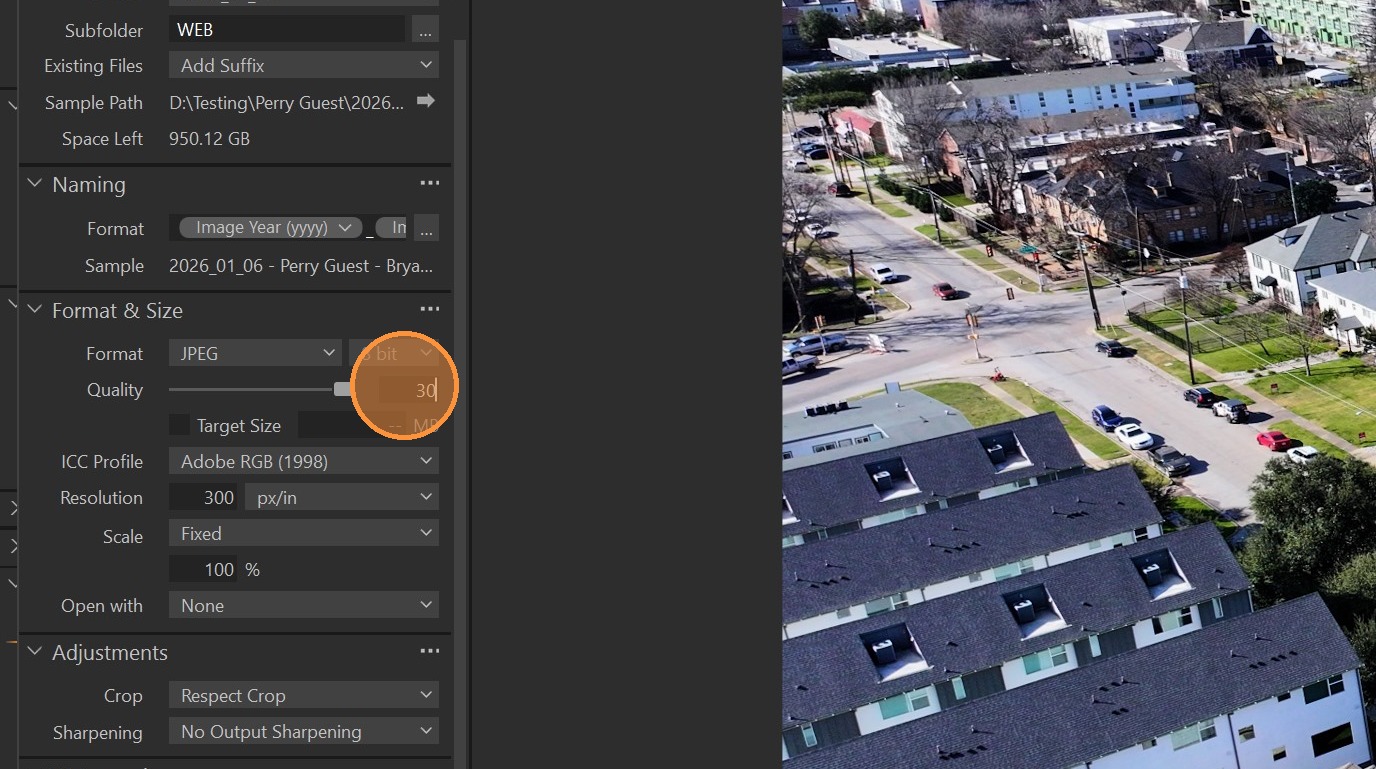The height and width of the screenshot is (769, 1376).
Task: Click the Target Size value field
Action: 351,425
